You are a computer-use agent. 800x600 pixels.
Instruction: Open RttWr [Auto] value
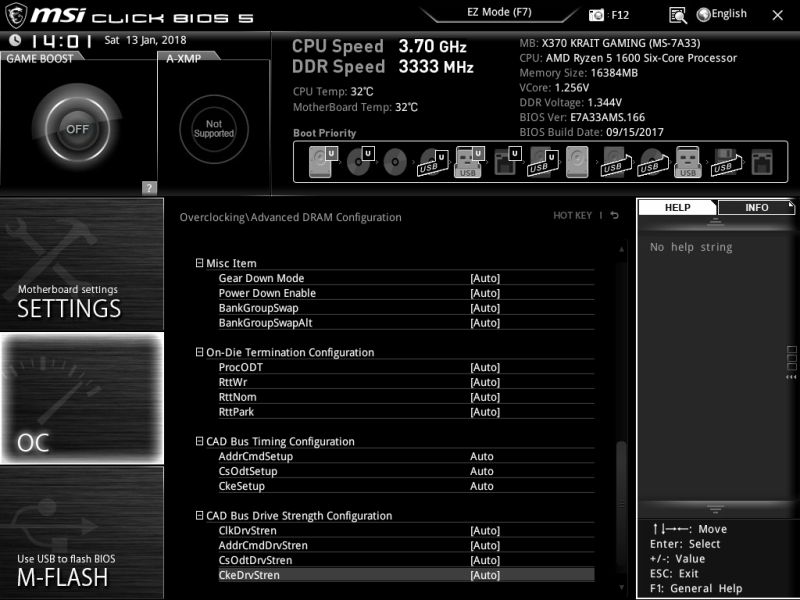tap(485, 382)
